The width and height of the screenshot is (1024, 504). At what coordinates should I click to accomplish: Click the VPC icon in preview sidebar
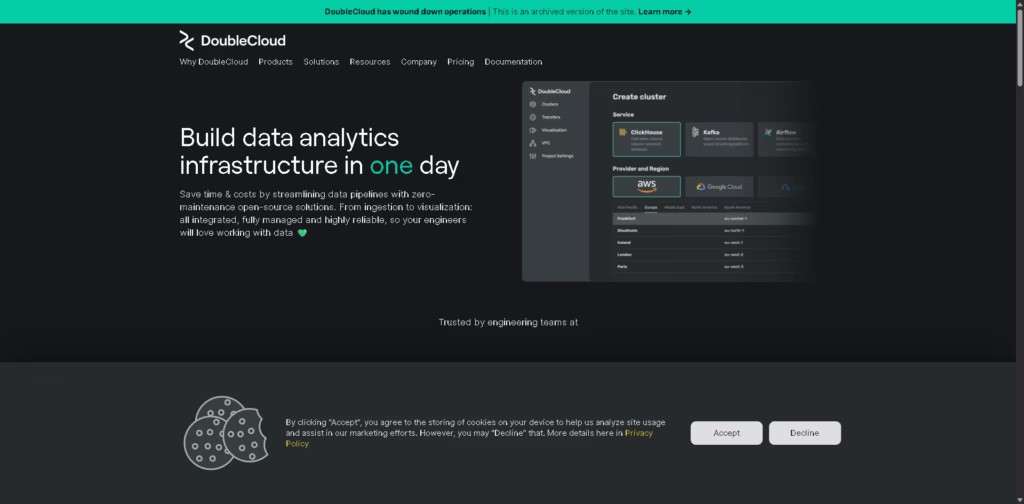(533, 143)
